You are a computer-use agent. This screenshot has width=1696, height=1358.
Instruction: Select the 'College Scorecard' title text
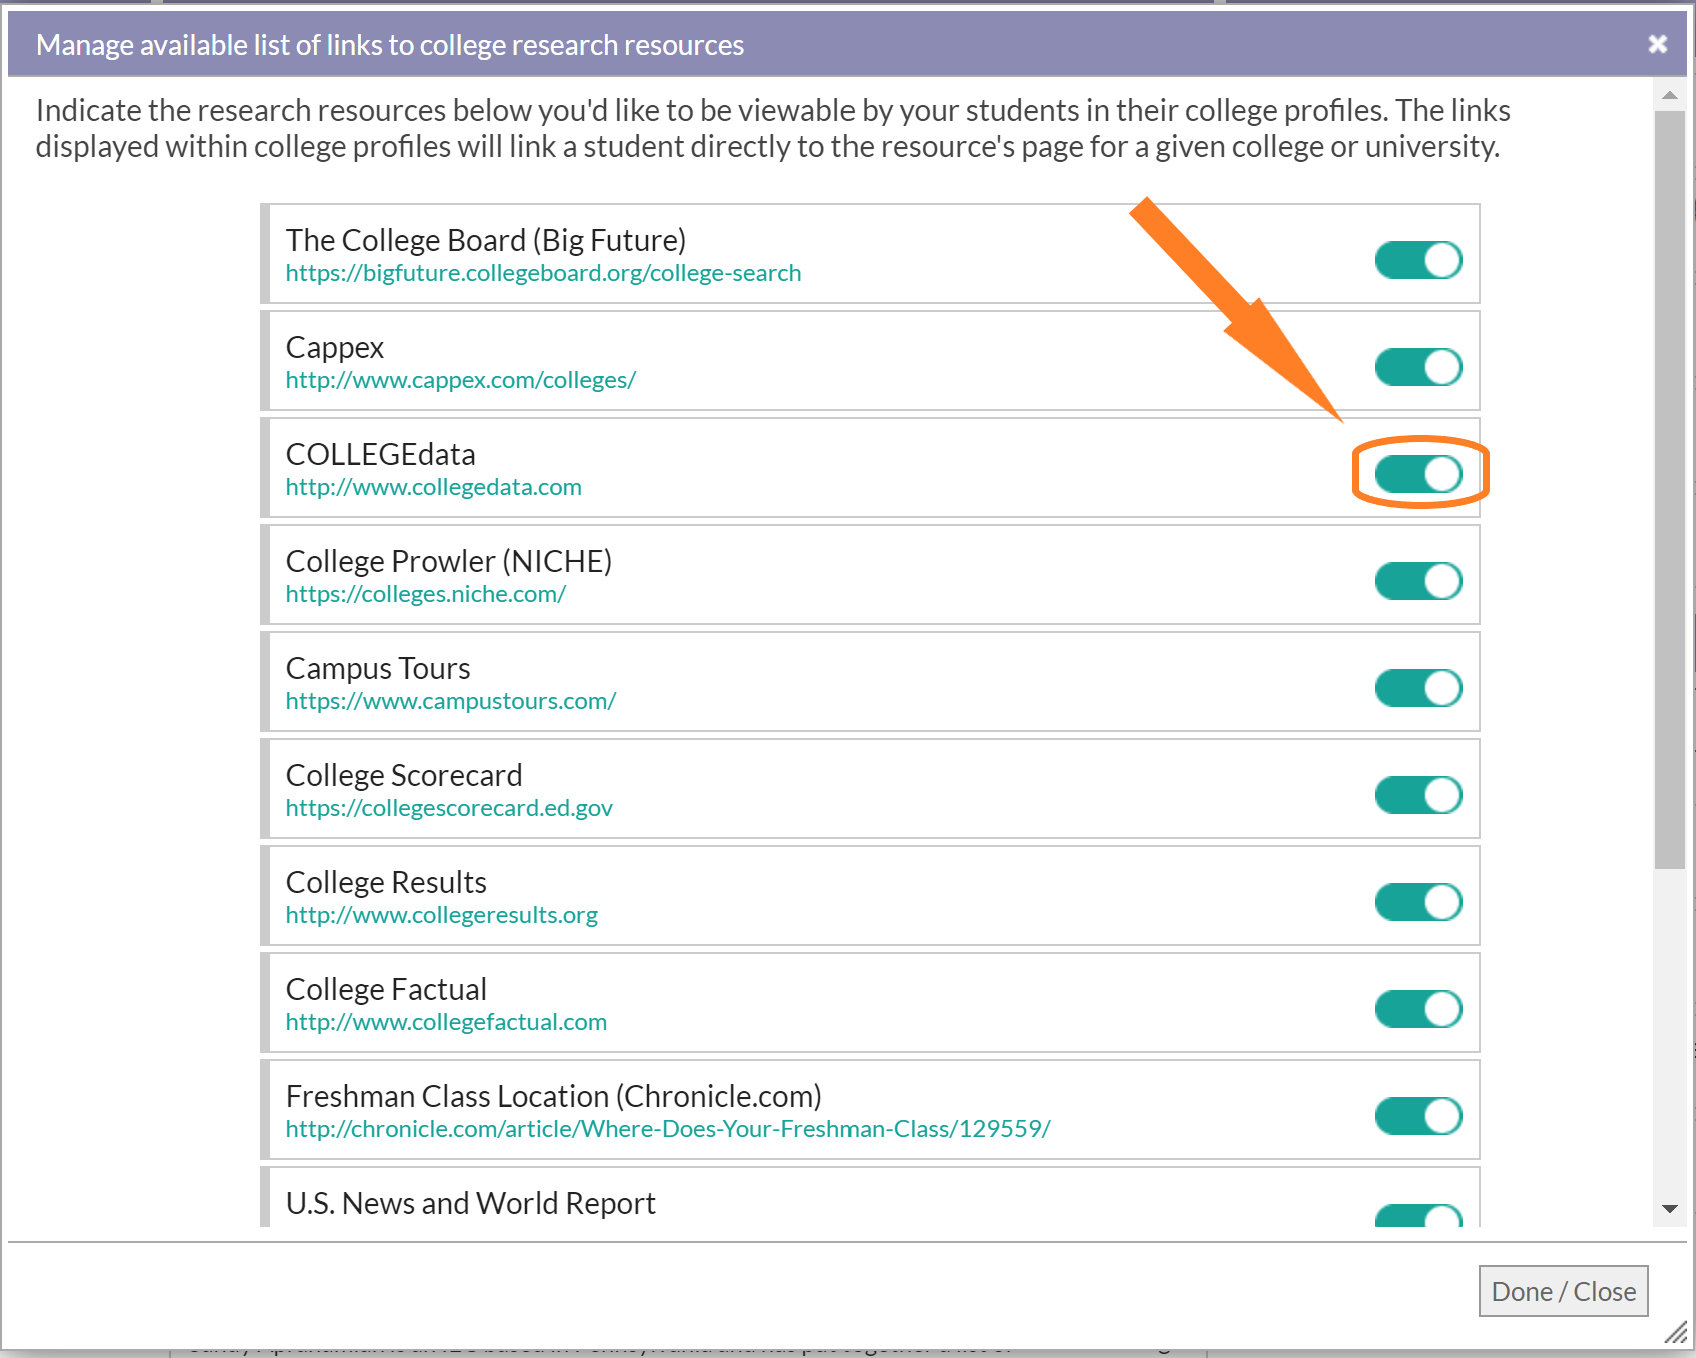pyautogui.click(x=404, y=776)
